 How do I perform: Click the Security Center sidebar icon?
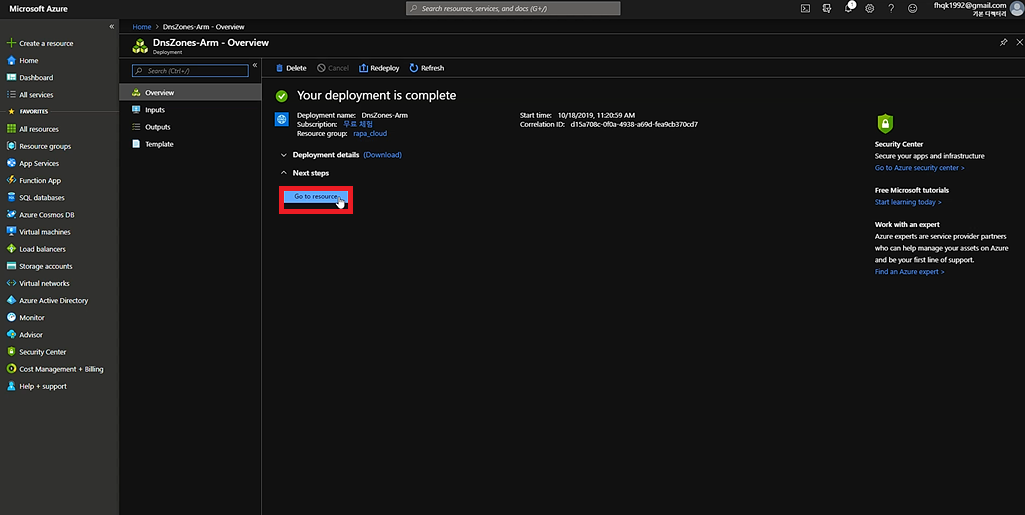coord(11,352)
